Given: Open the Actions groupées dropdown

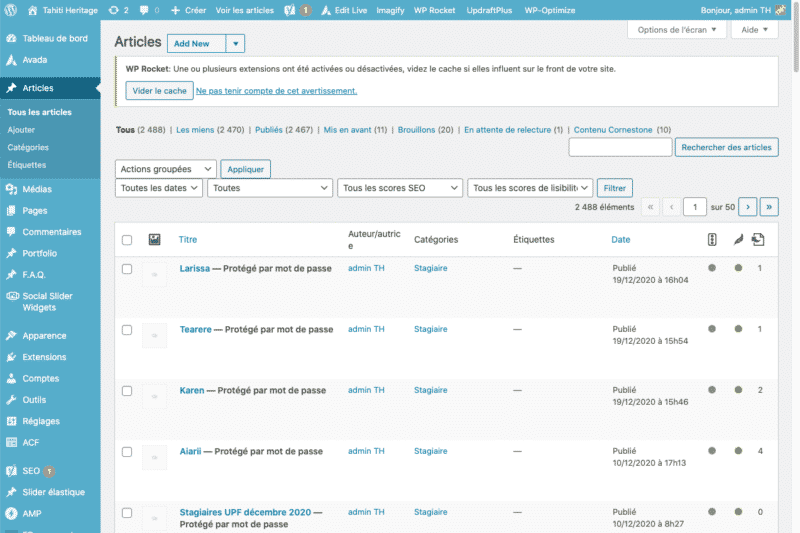Looking at the screenshot, I should click(166, 169).
